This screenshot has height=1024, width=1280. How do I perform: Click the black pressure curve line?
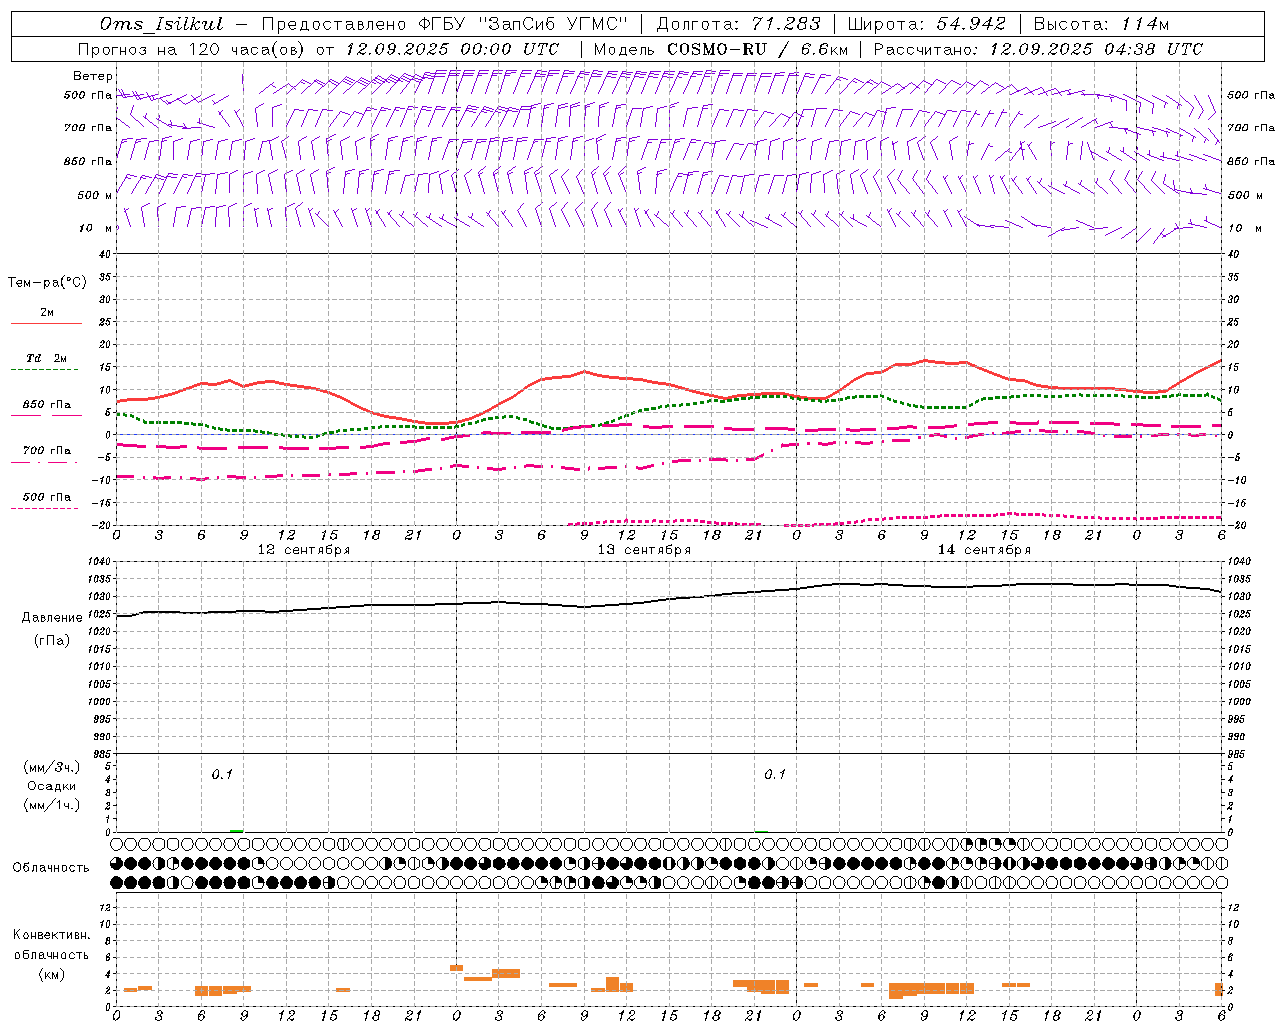668,601
